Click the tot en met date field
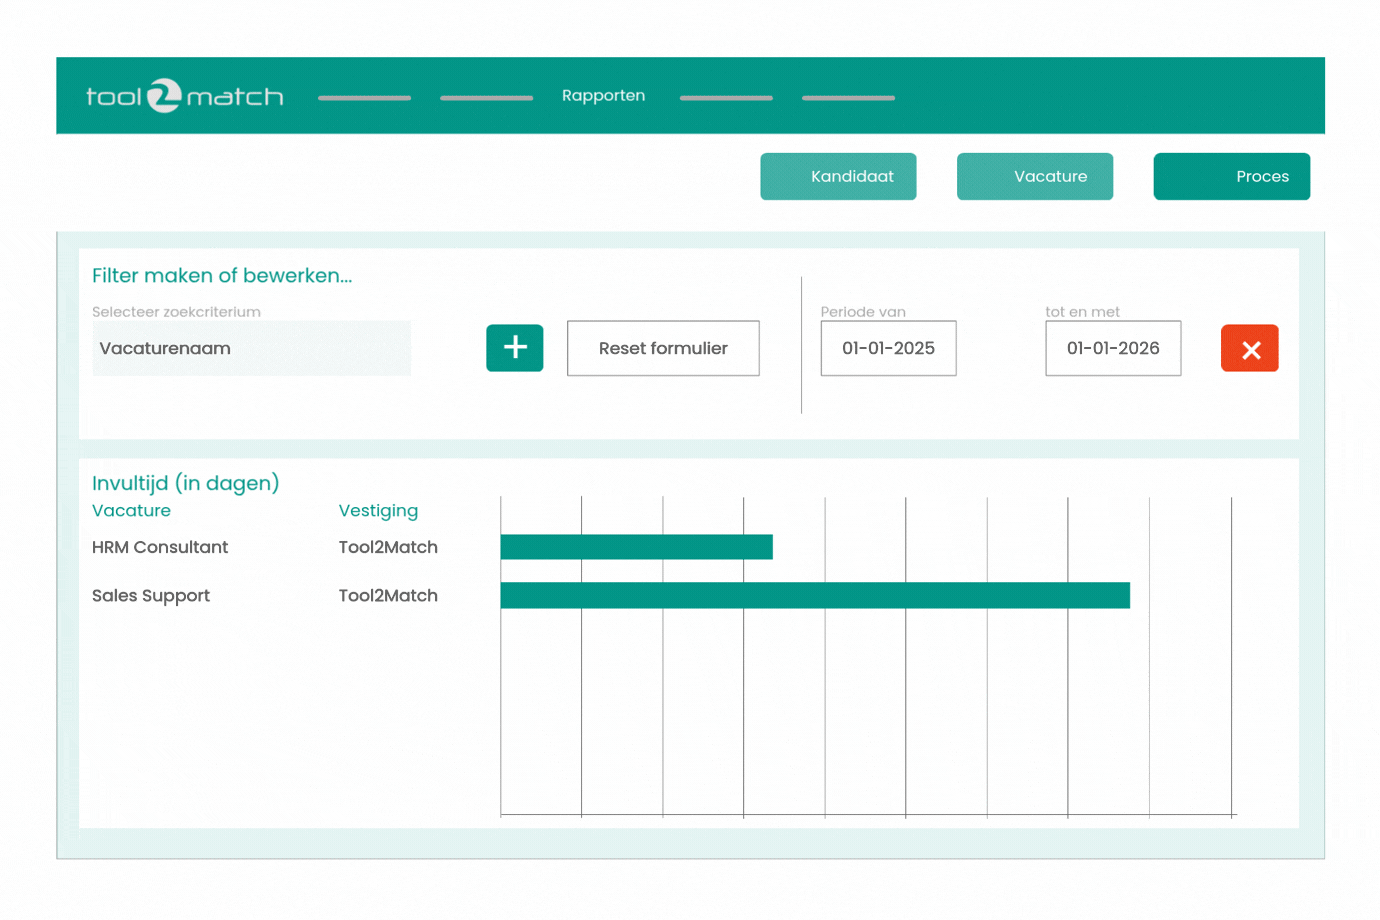This screenshot has width=1380, height=920. coord(1112,349)
